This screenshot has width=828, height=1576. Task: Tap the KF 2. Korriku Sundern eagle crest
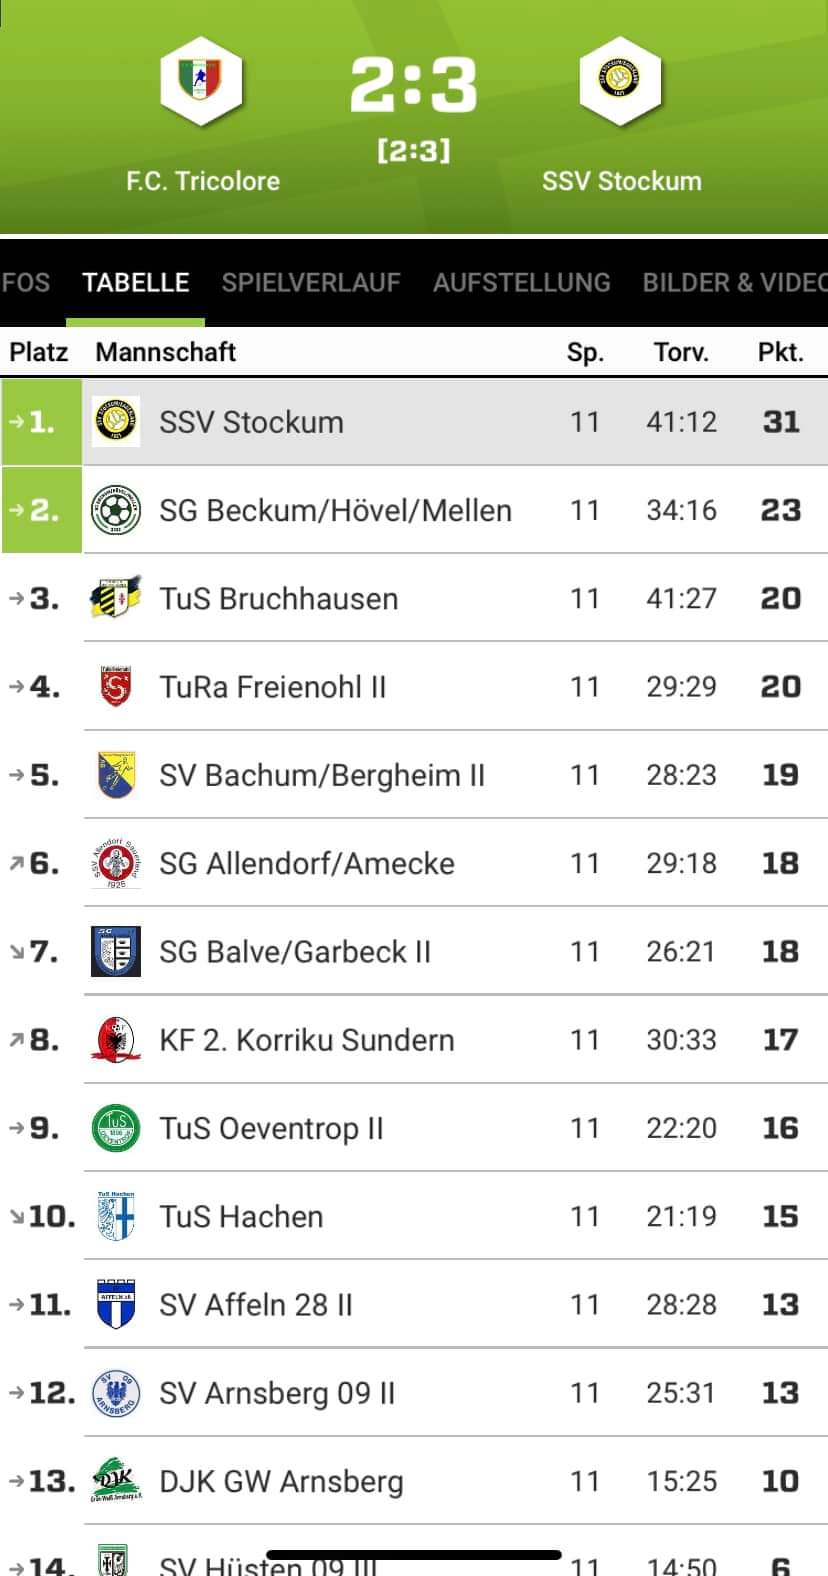pos(115,1040)
